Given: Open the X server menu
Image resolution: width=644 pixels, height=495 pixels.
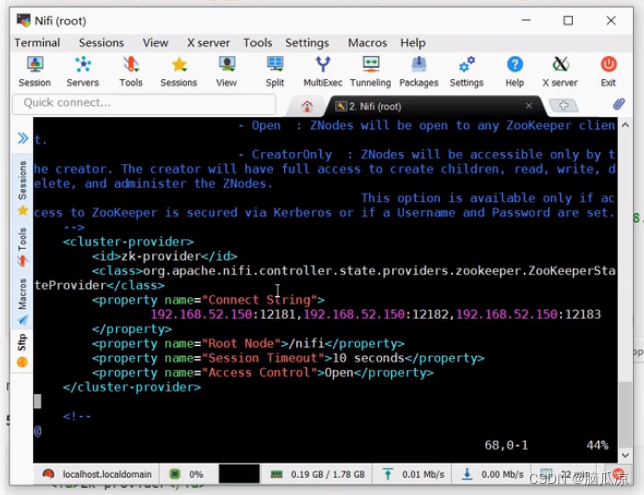Looking at the screenshot, I should click(208, 43).
